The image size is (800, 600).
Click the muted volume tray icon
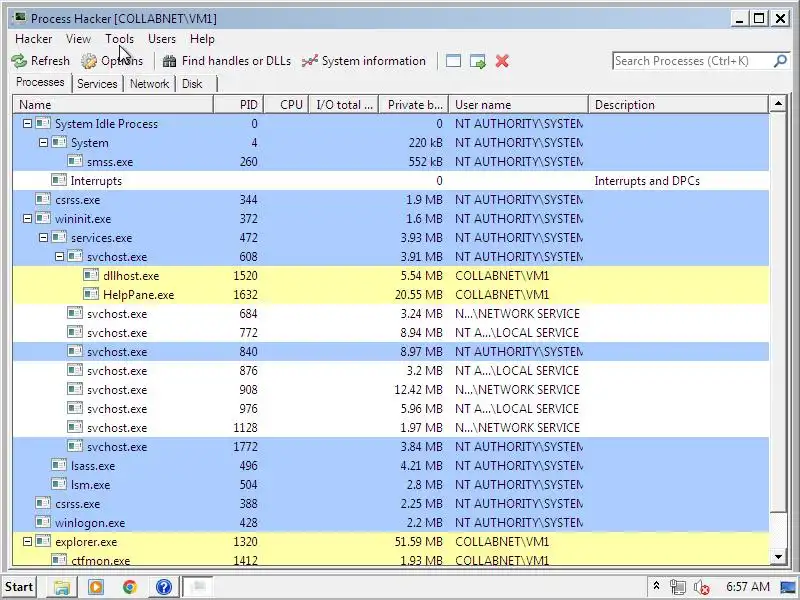pyautogui.click(x=702, y=588)
